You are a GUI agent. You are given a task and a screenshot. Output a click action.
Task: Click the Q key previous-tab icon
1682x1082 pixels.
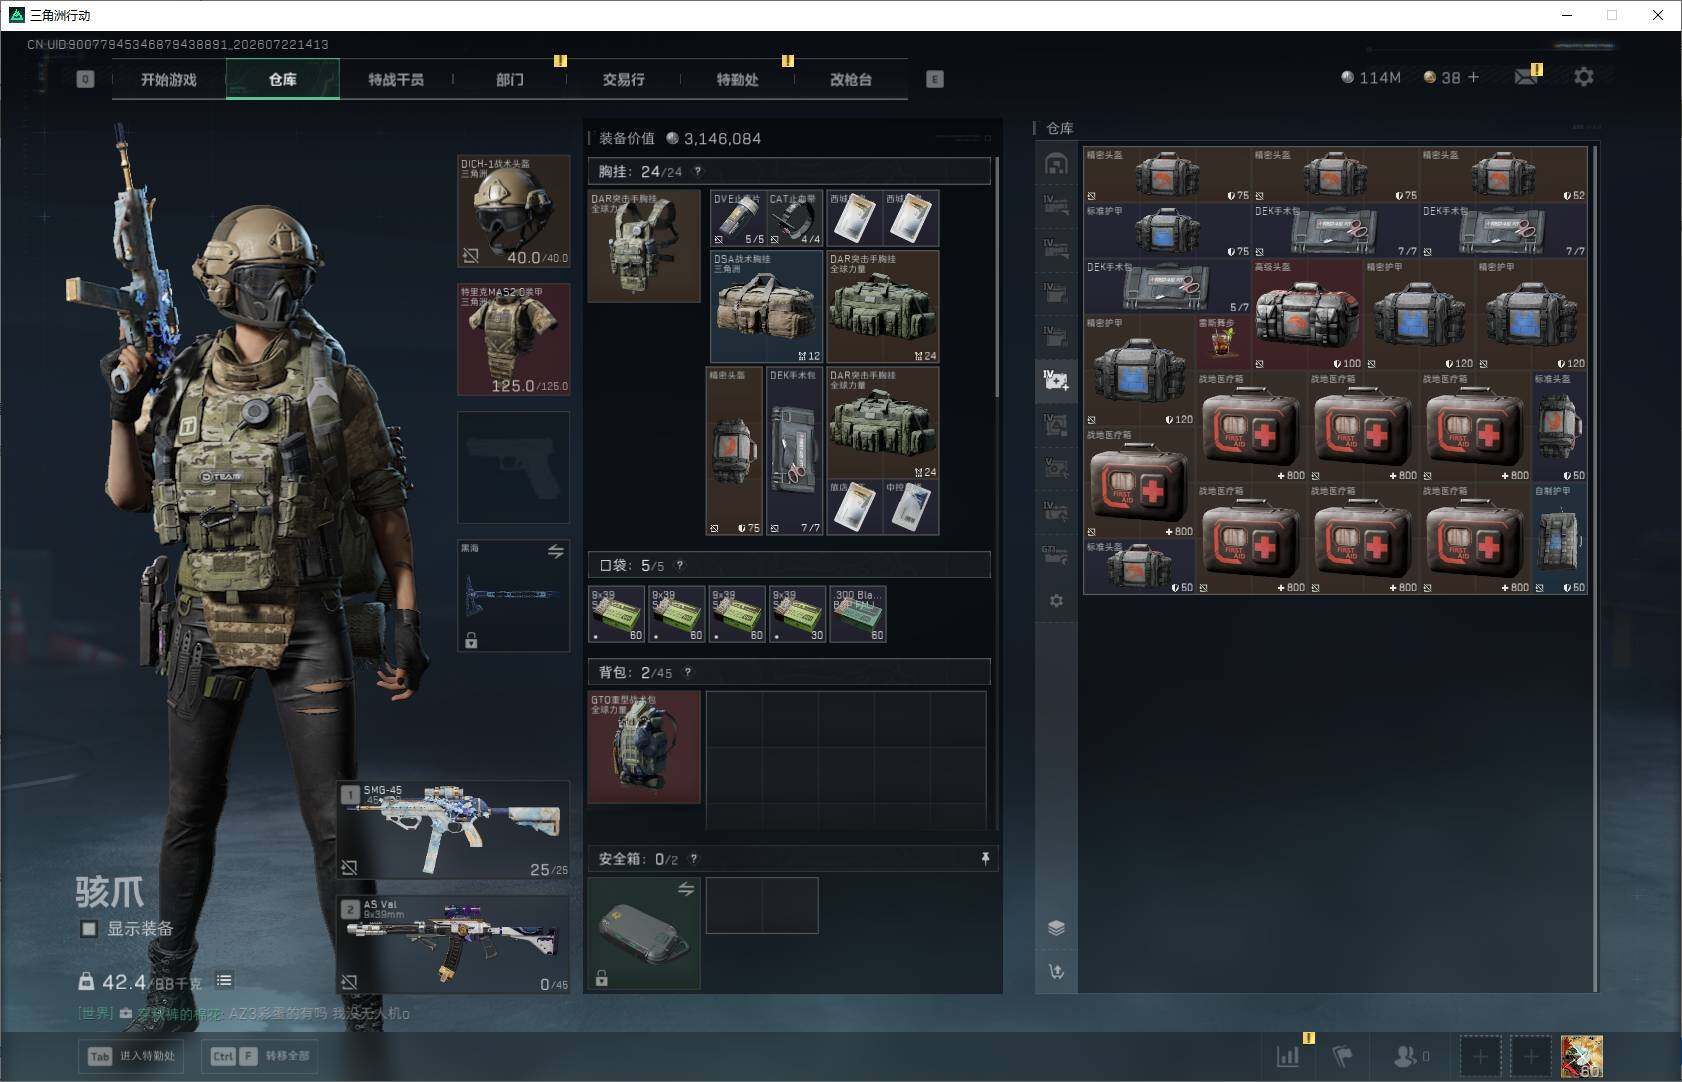(x=85, y=79)
